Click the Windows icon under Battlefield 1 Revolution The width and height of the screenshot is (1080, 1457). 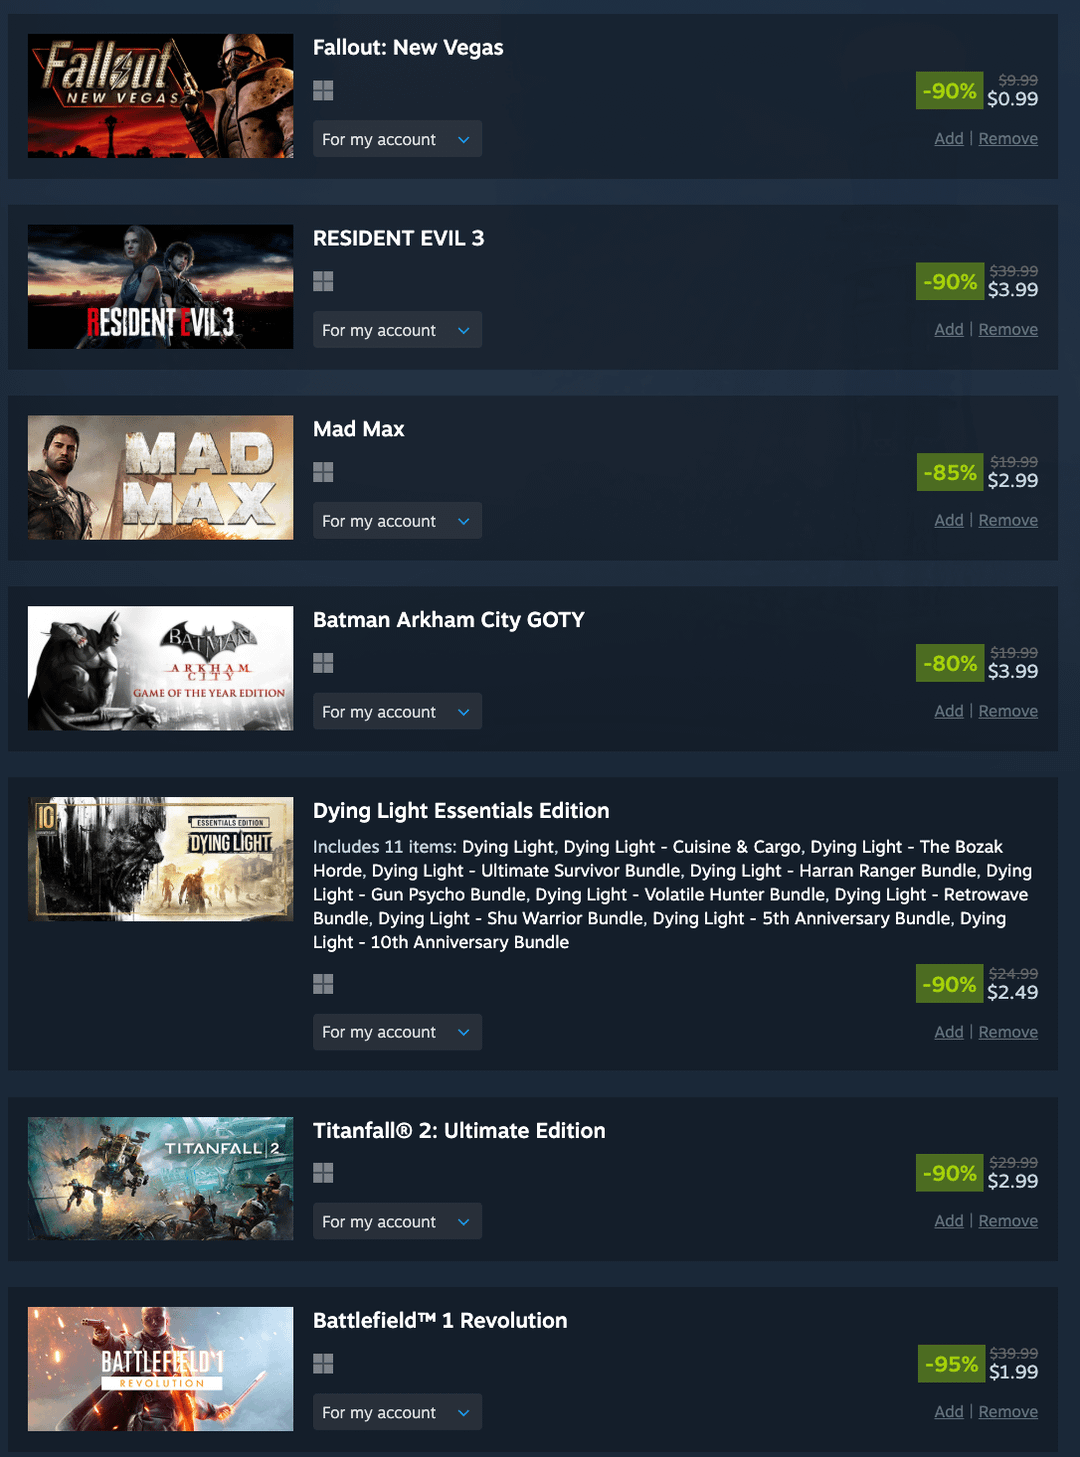click(323, 1364)
